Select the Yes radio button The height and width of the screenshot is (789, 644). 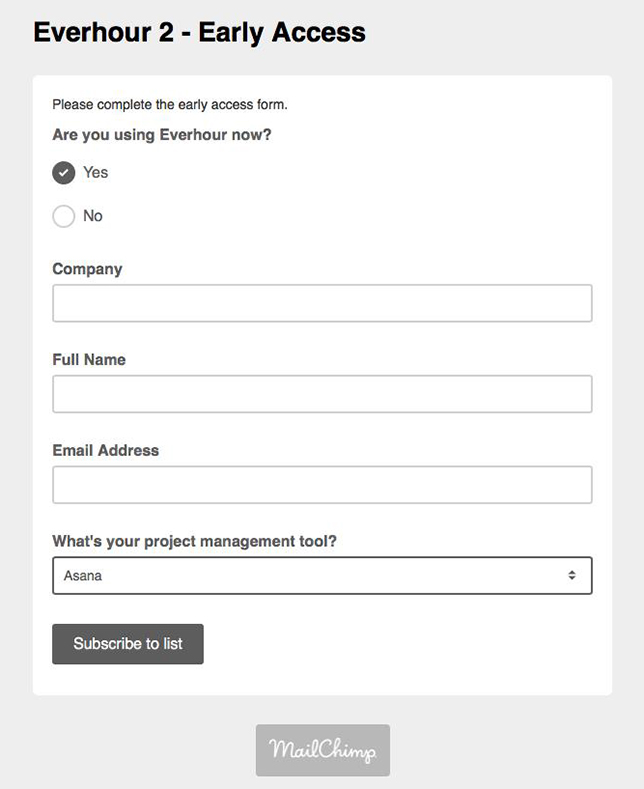[63, 173]
